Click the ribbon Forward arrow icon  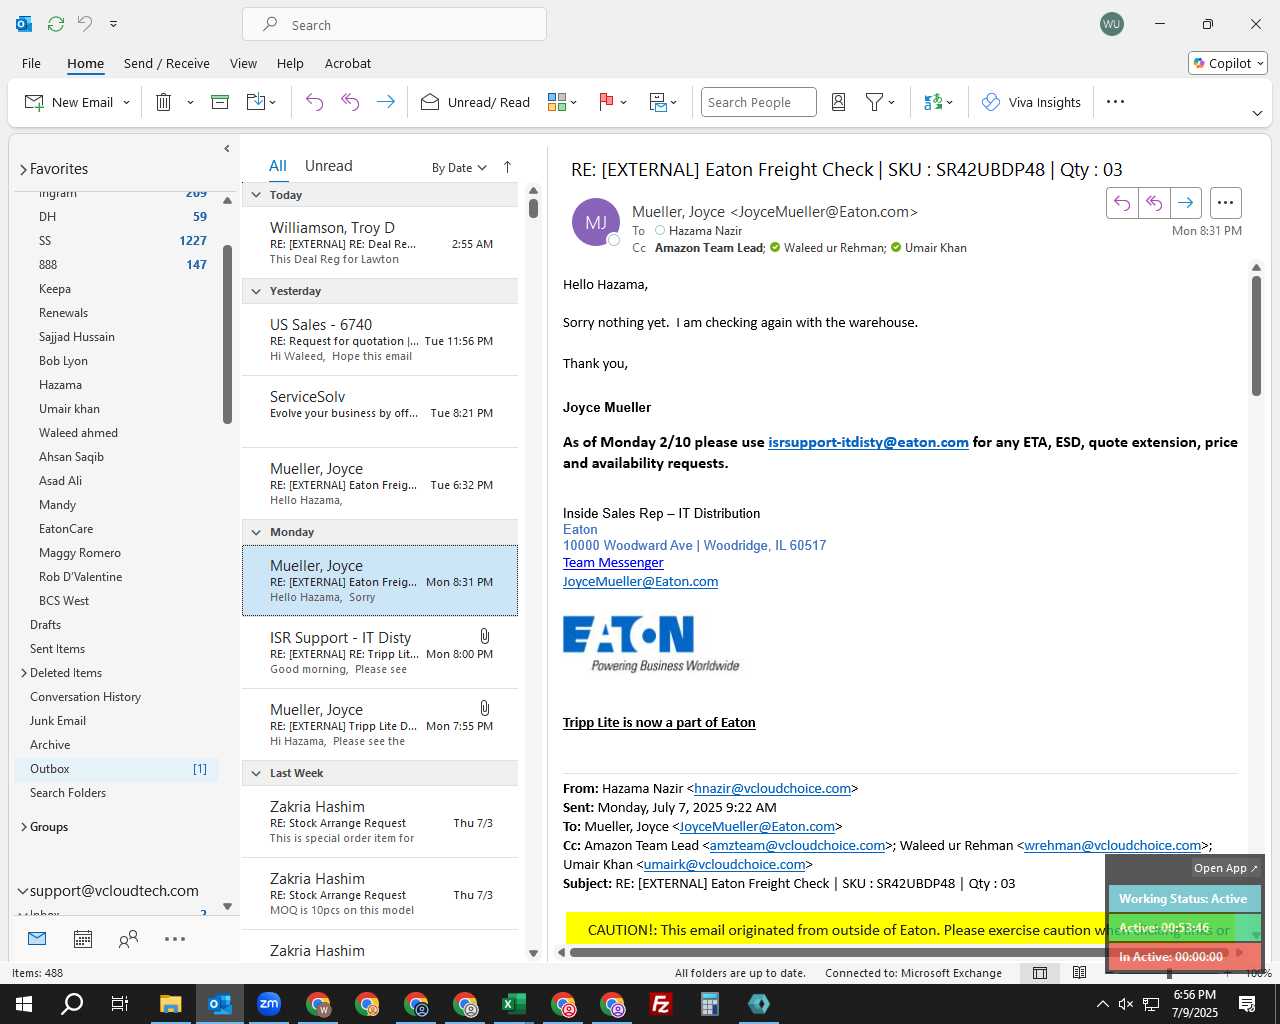[x=385, y=102]
